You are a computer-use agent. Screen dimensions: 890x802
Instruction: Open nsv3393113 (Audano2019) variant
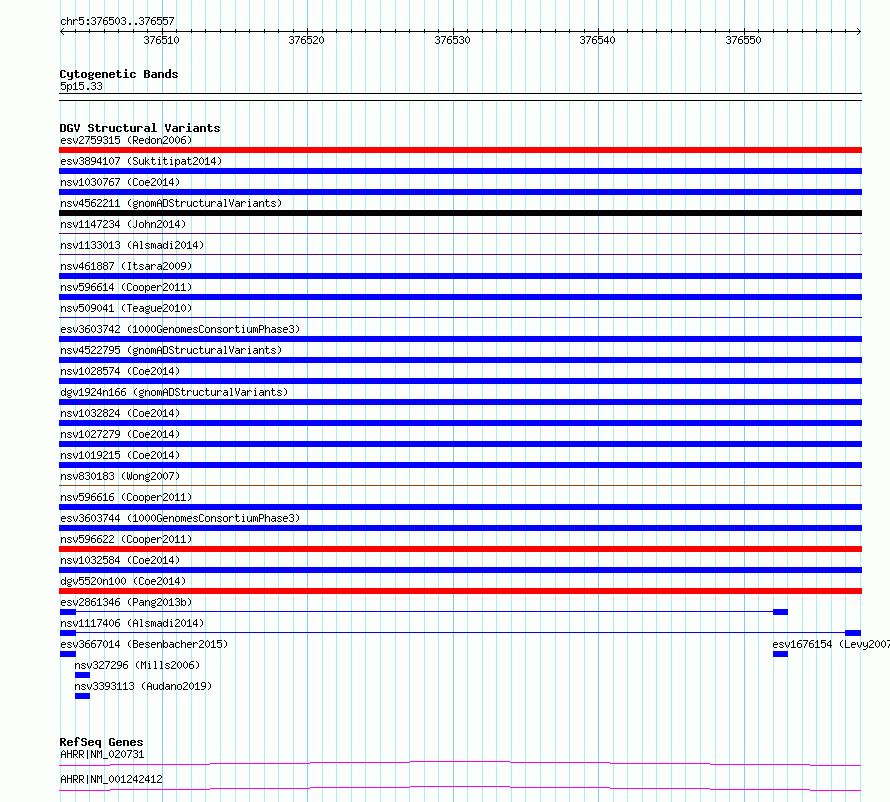pyautogui.click(x=143, y=686)
